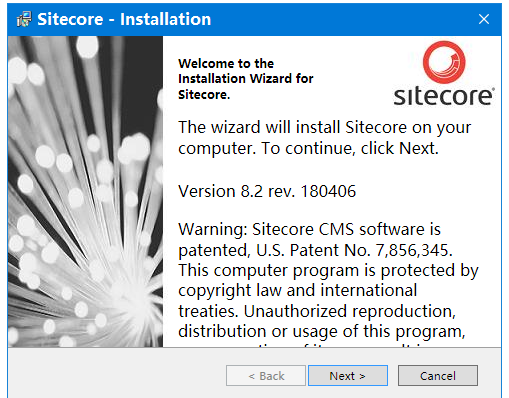
Task: Click the 'Sitecore - Installation' title text
Action: tap(124, 19)
